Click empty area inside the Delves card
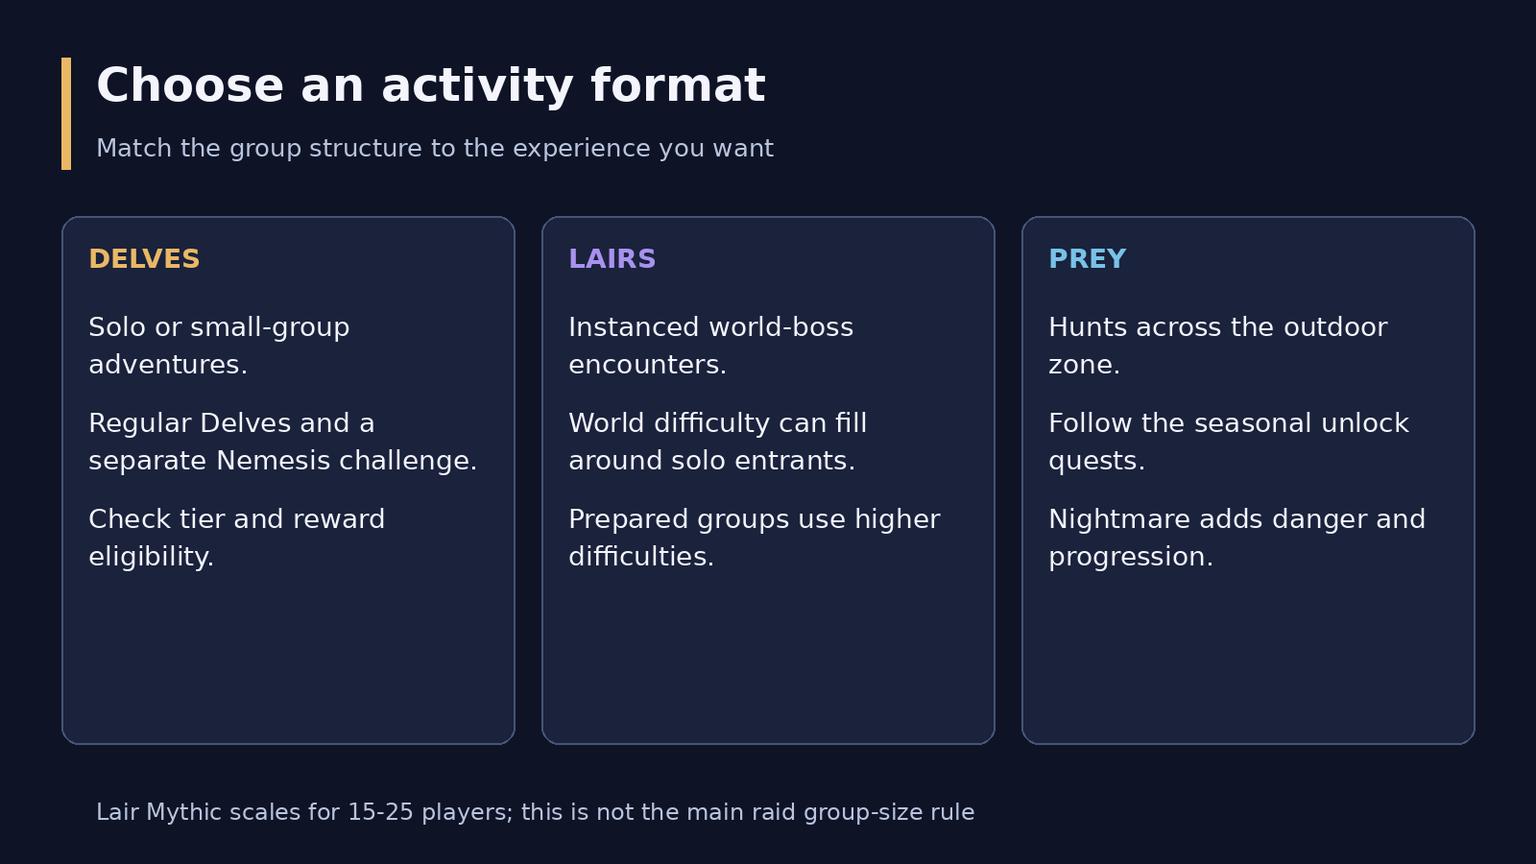Viewport: 1536px width, 864px height. pos(288,660)
